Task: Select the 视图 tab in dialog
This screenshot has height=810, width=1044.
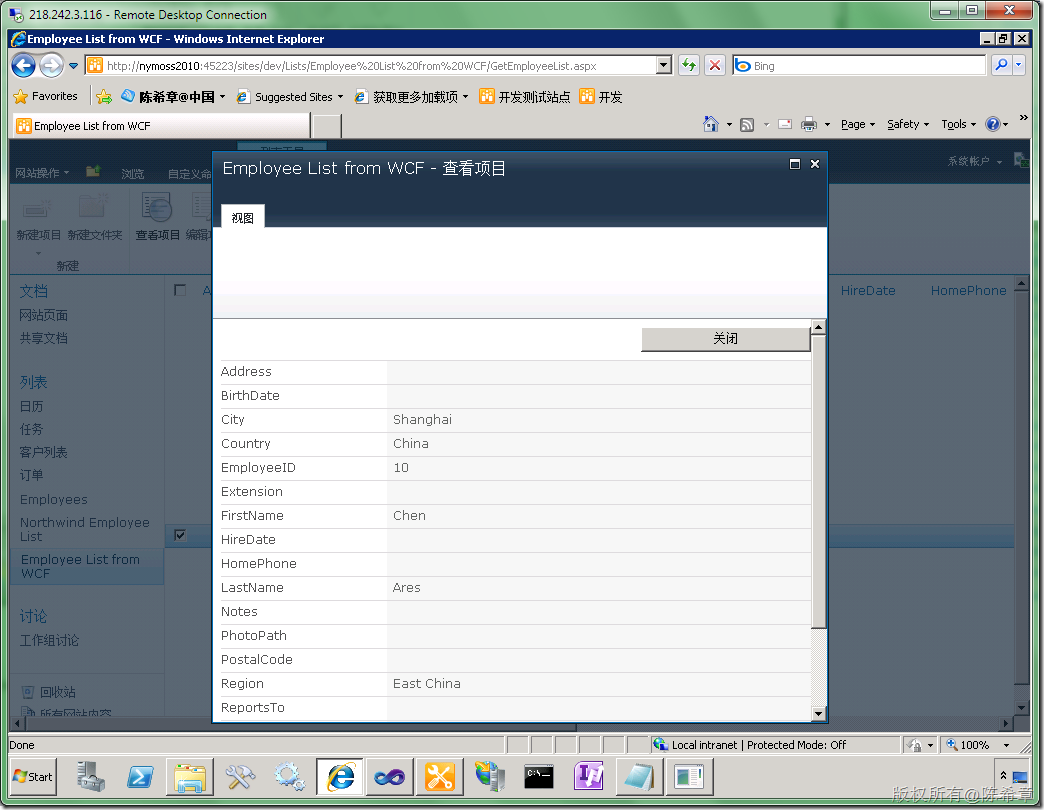Action: [242, 218]
